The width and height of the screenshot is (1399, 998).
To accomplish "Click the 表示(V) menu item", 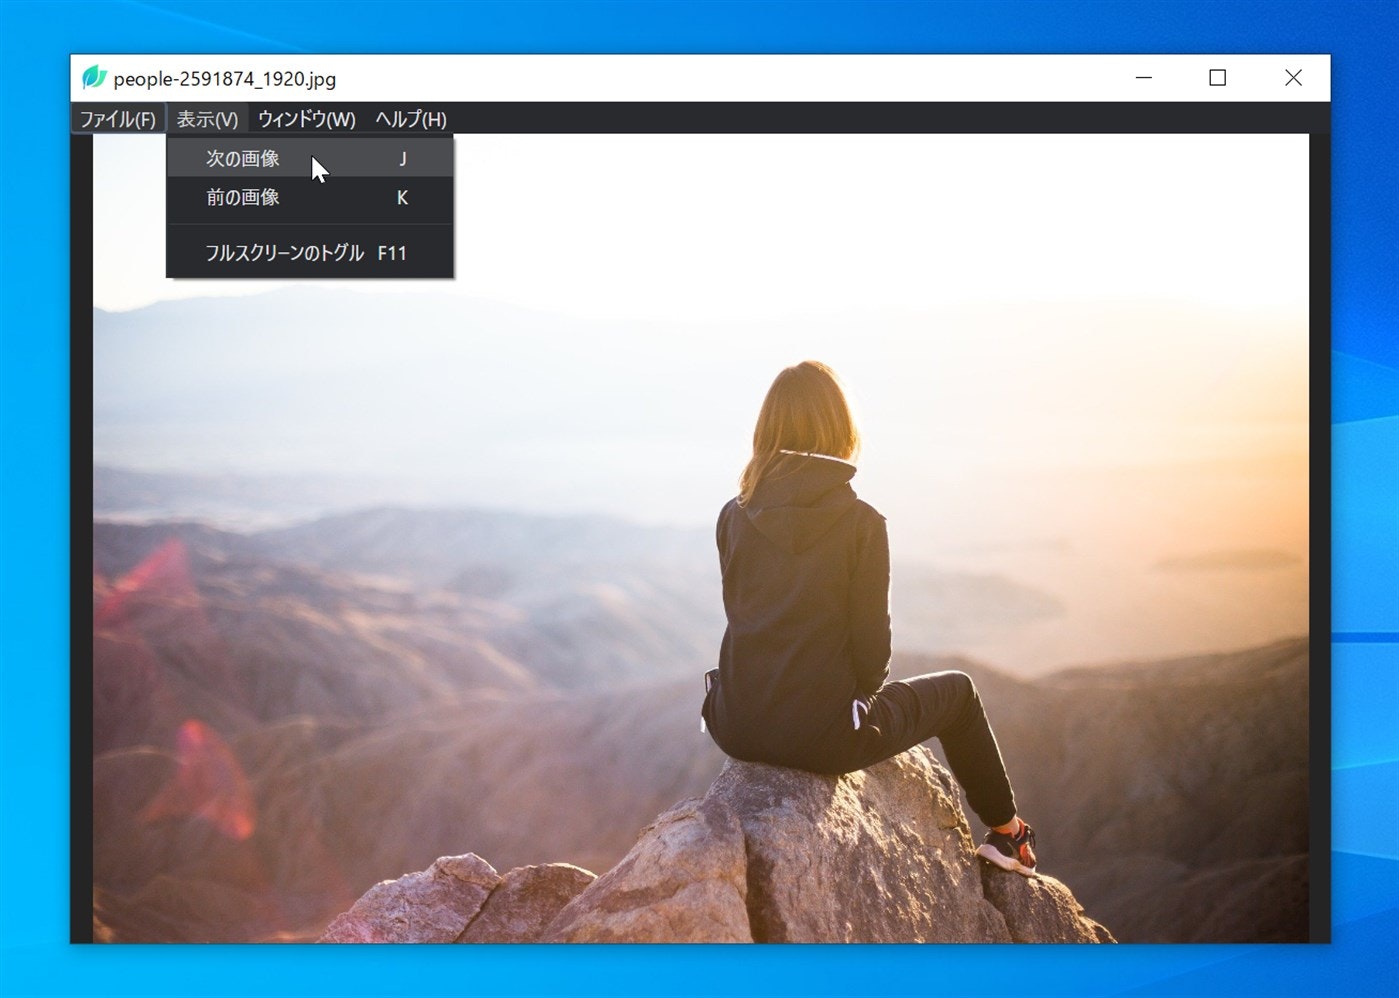I will [x=207, y=119].
